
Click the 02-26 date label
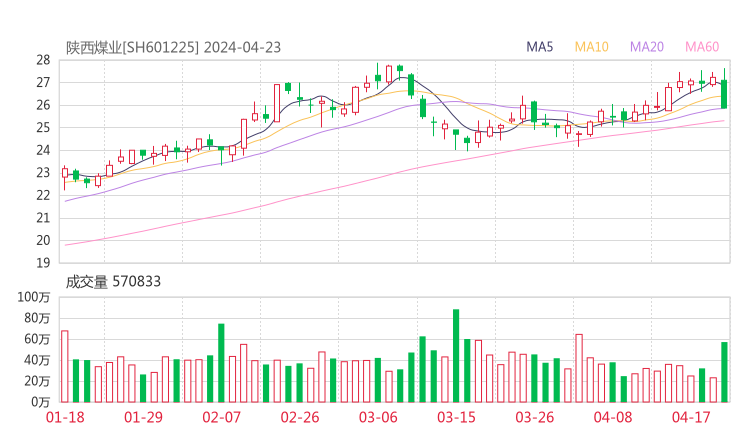pos(300,417)
